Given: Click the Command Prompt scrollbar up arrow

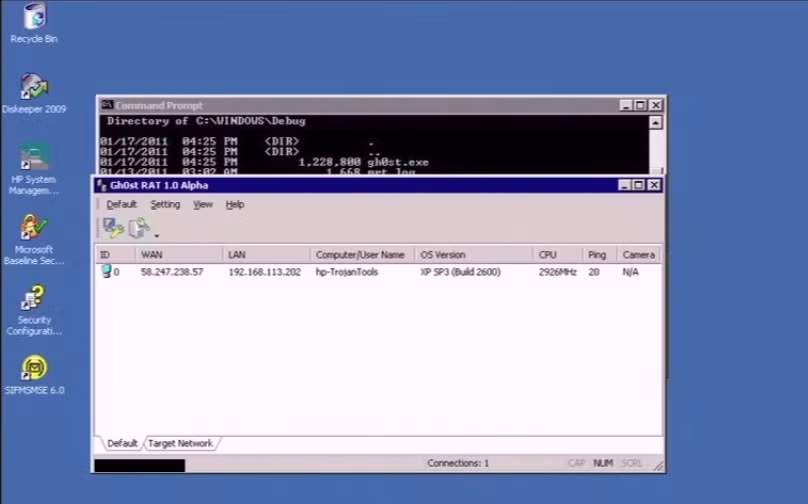Looking at the screenshot, I should pyautogui.click(x=655, y=123).
